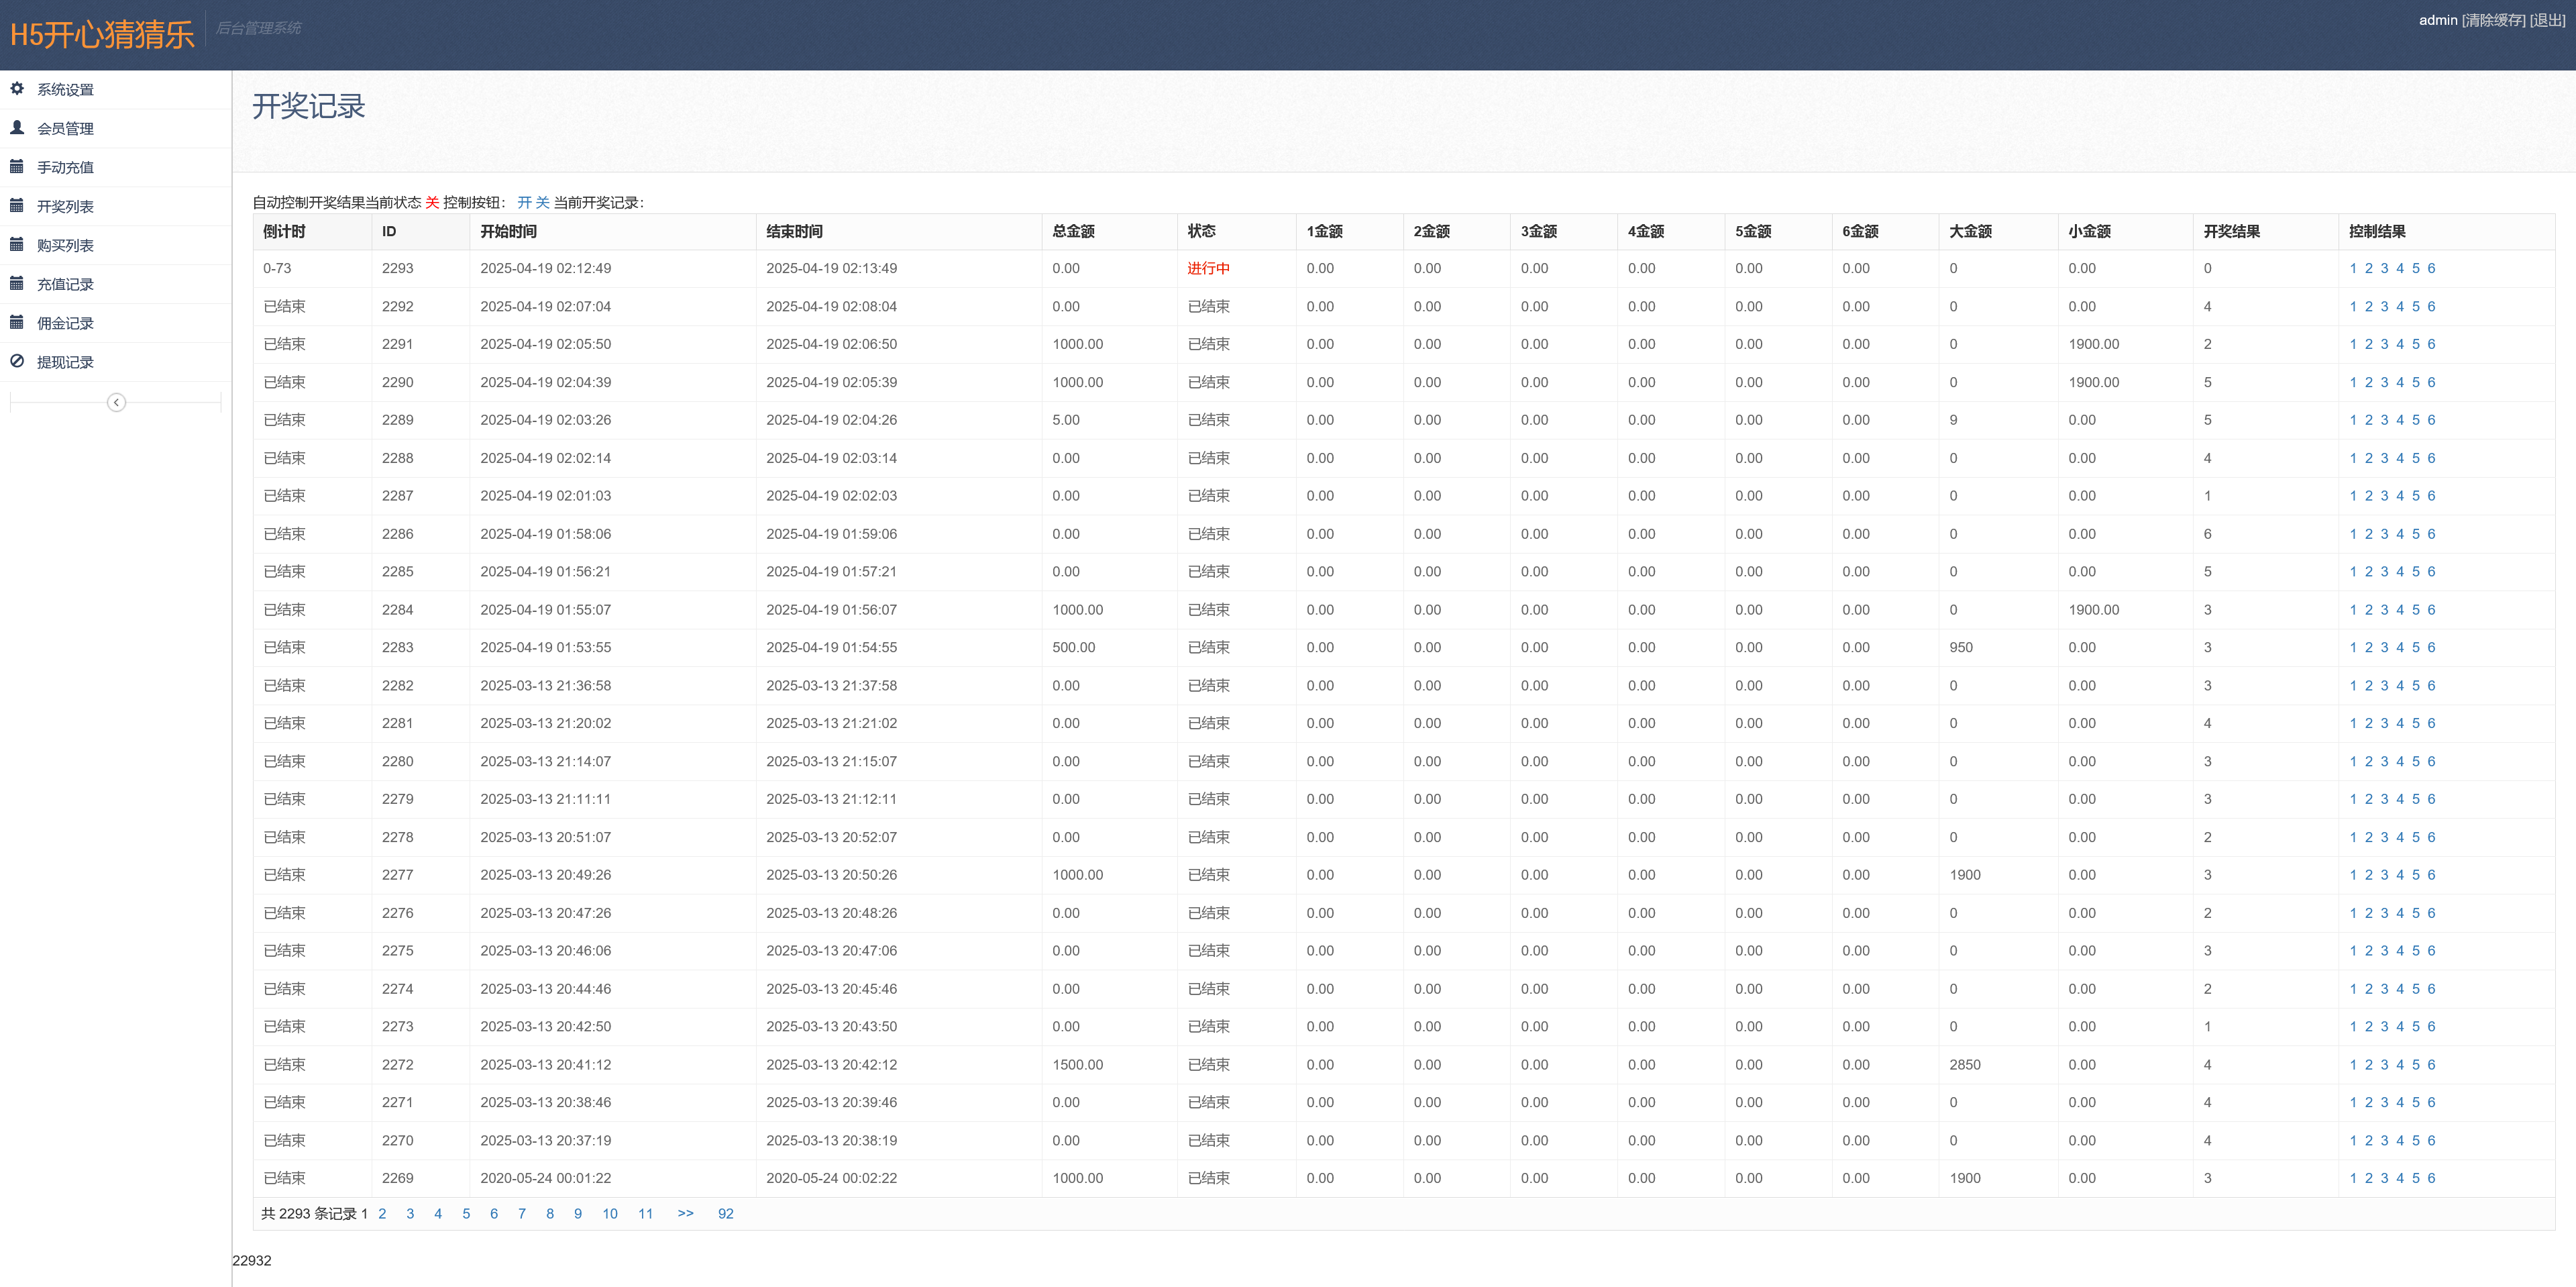Screen dimensions: 2576x1287
Task: Open the 购买列表 menu item
Action: tap(65, 246)
